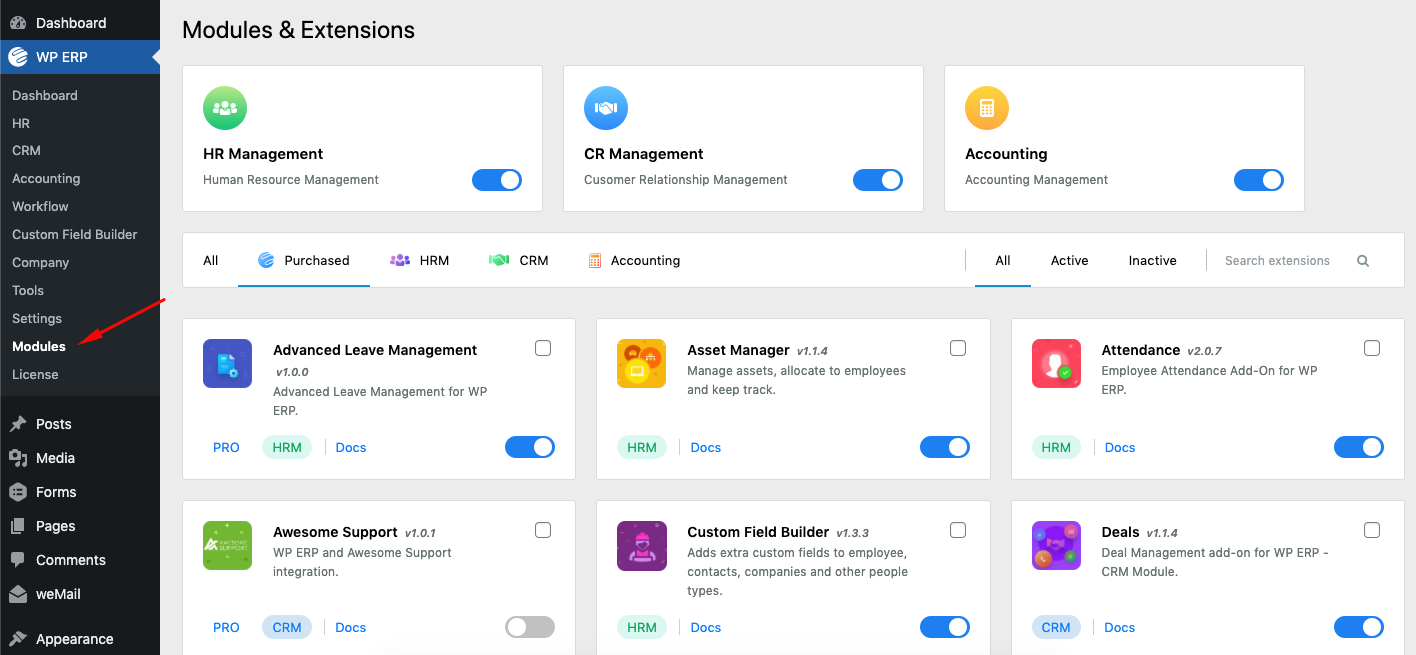Click the Posts pin icon in sidebar
This screenshot has width=1416, height=655.
pos(18,424)
